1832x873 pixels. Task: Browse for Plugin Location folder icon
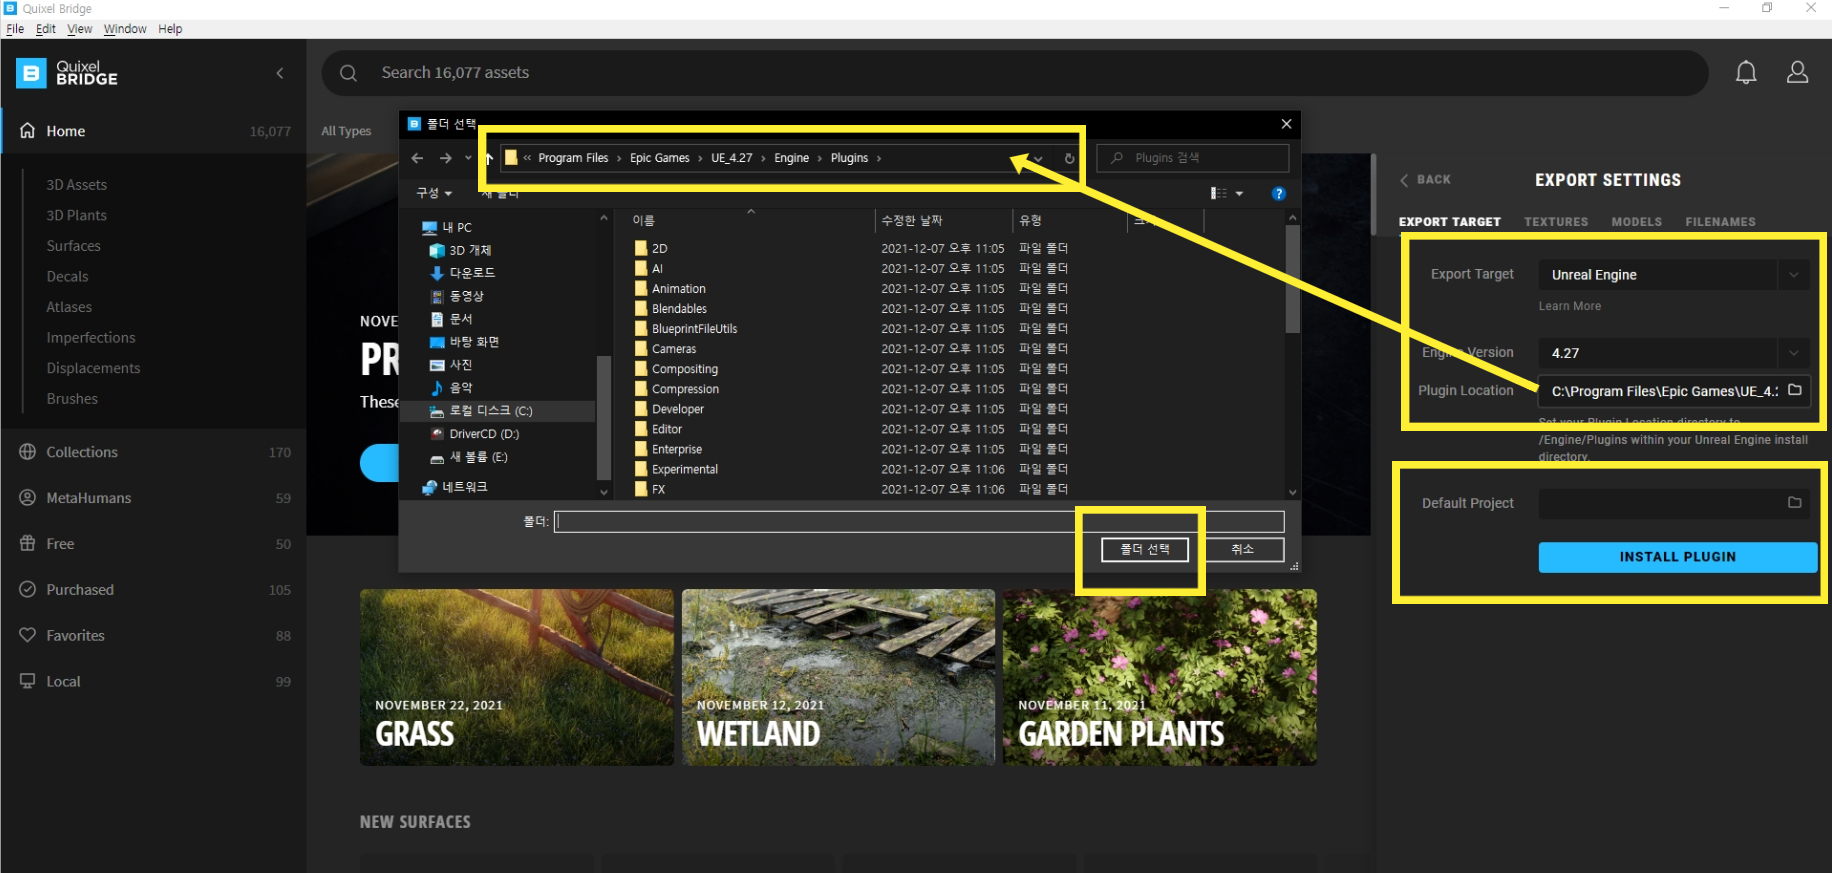1795,390
